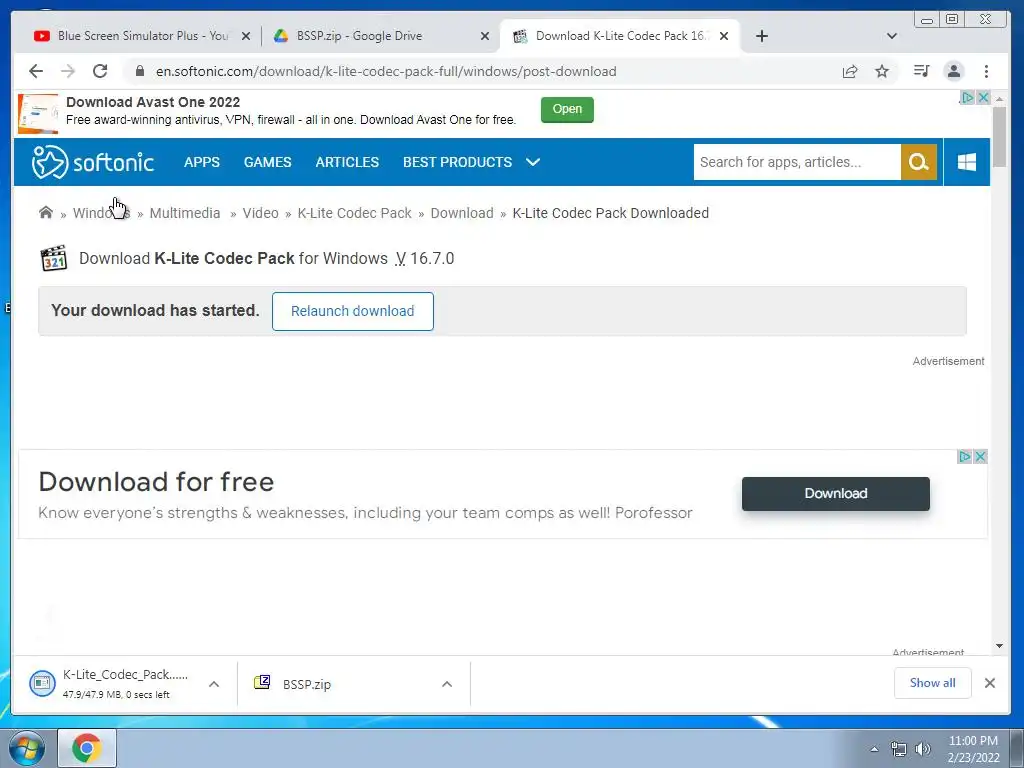
Task: Click the dark Download button in ad
Action: [x=835, y=494]
